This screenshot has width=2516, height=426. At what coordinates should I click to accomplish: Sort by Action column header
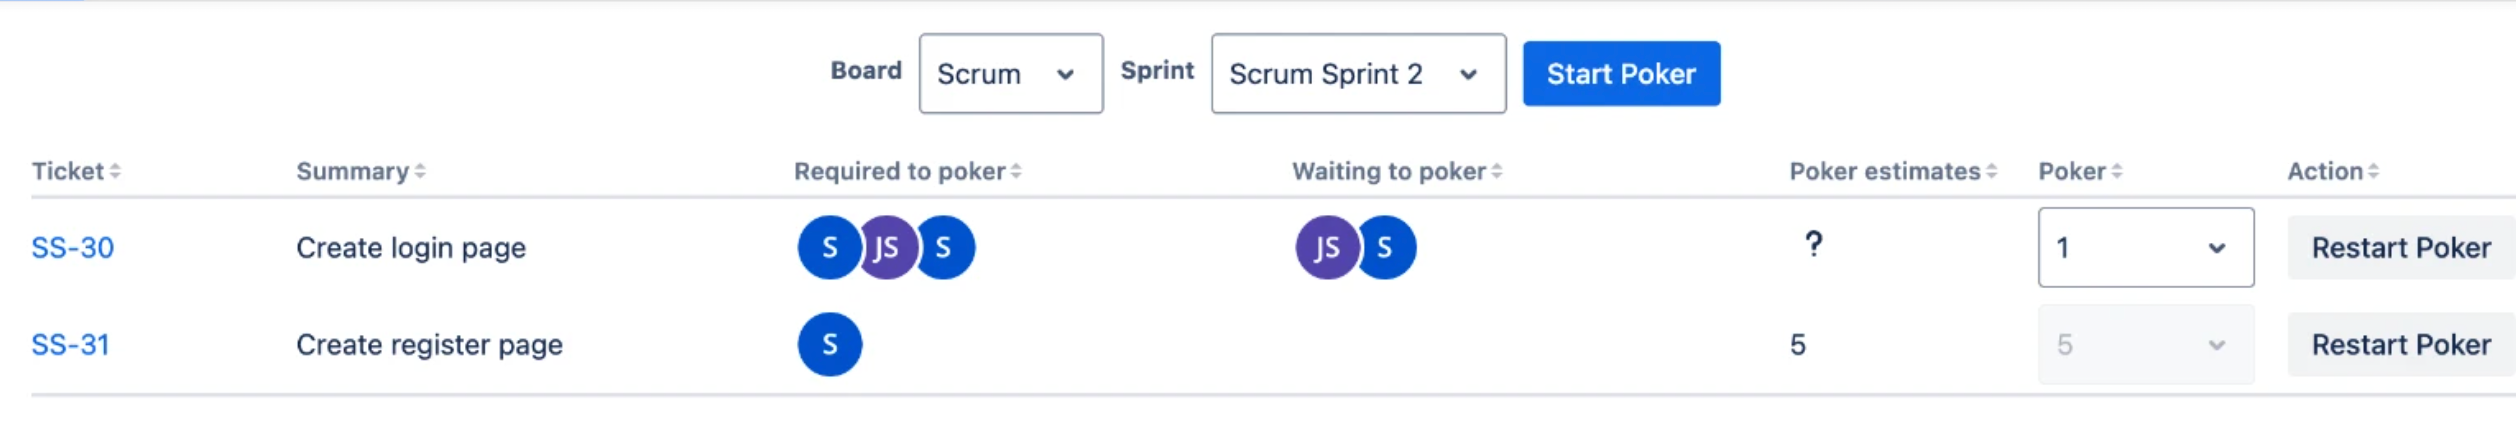click(x=2333, y=171)
